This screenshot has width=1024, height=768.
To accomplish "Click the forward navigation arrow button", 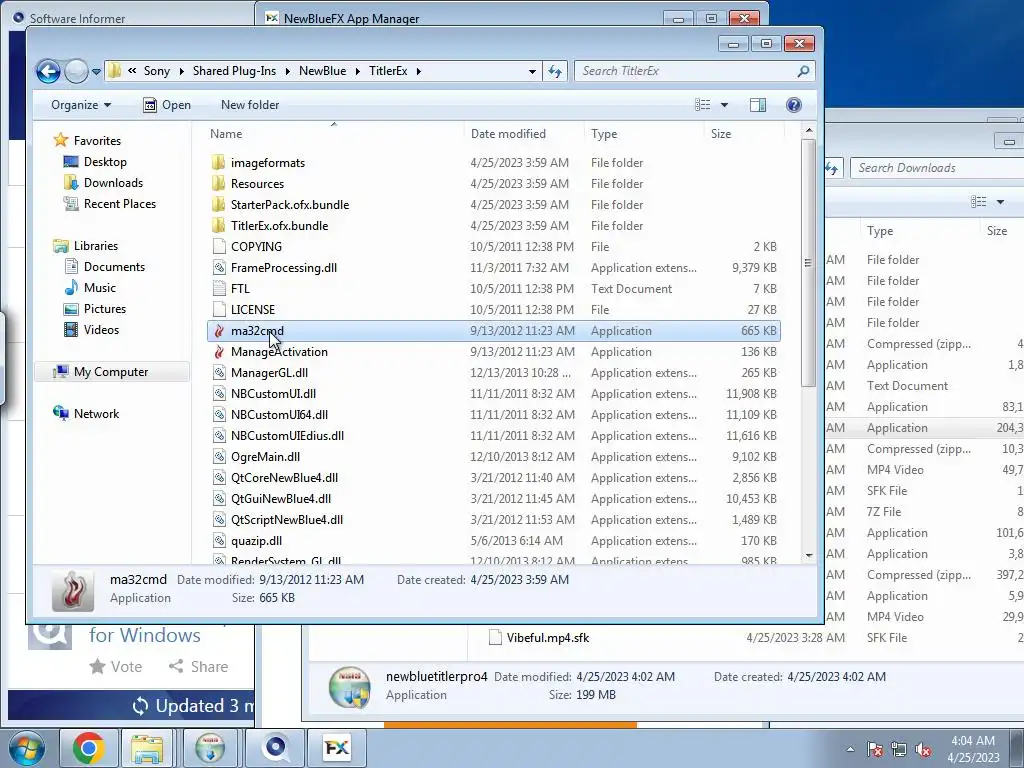I will pos(76,71).
